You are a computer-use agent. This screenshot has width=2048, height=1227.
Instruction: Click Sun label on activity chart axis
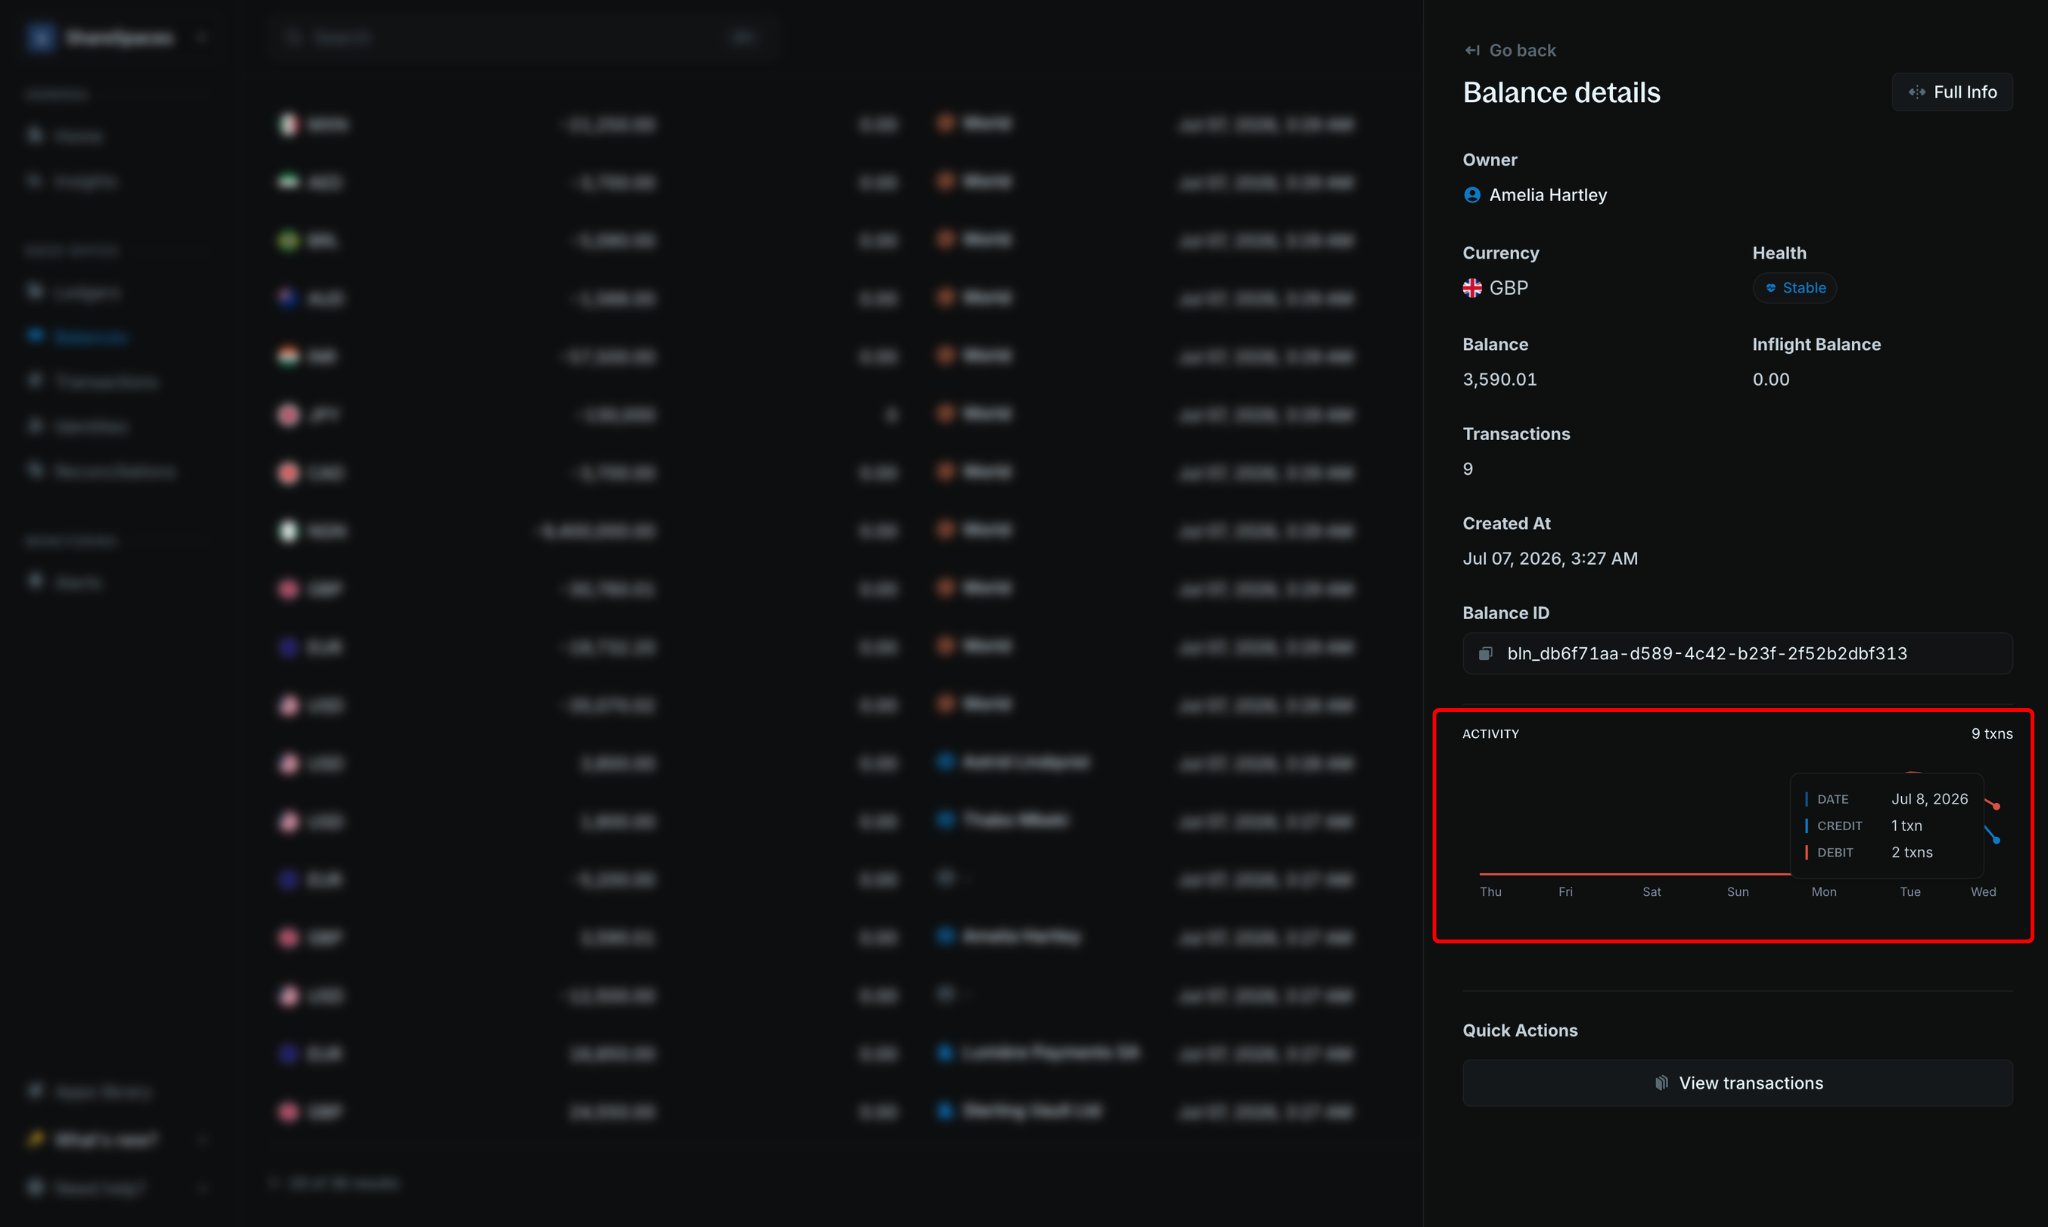1737,892
